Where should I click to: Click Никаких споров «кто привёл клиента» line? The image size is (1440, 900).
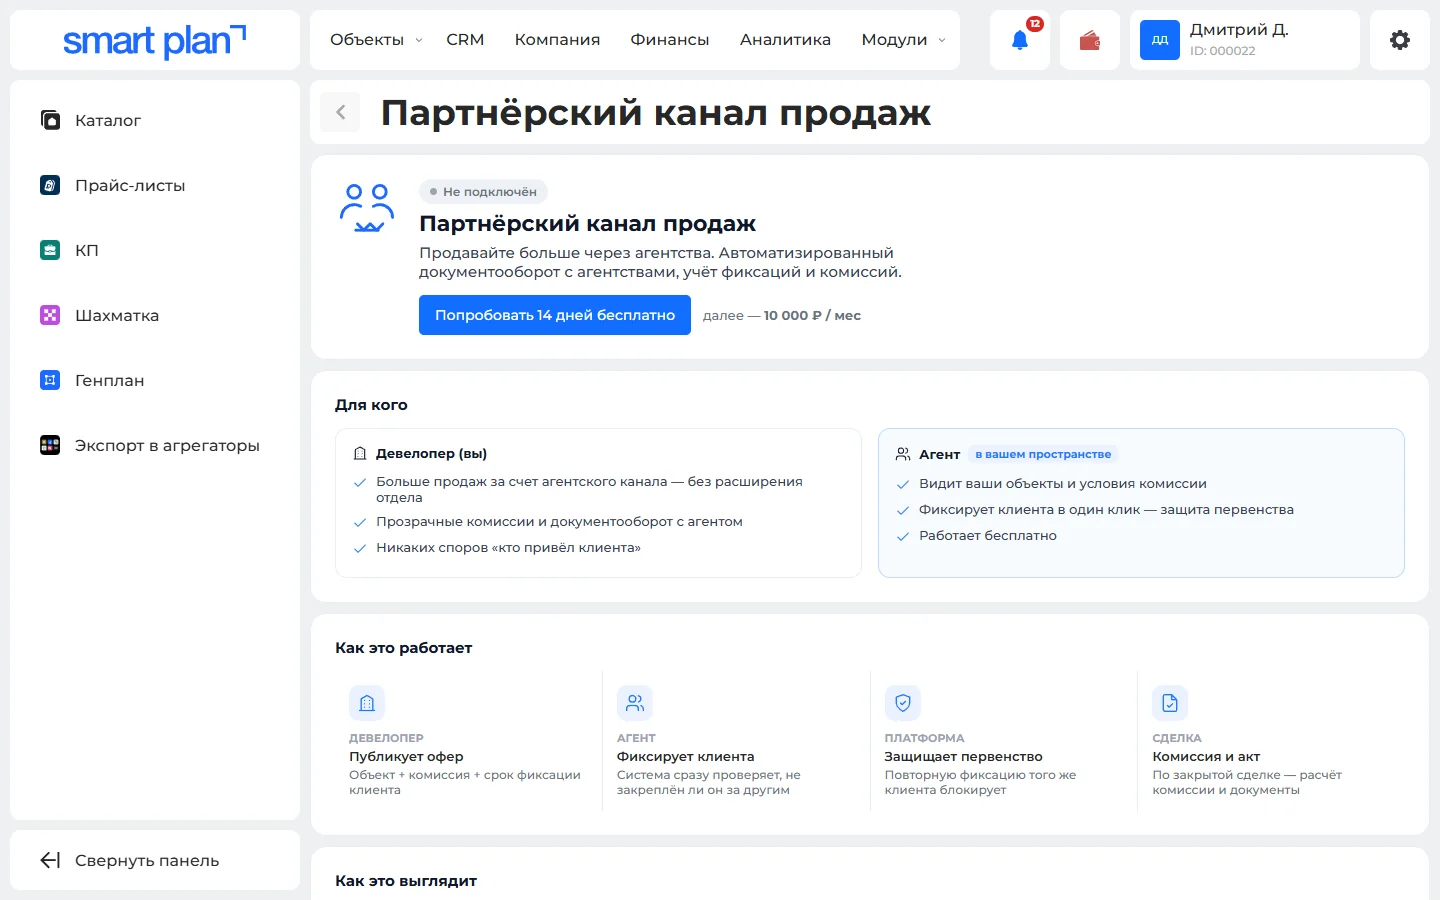pos(508,548)
